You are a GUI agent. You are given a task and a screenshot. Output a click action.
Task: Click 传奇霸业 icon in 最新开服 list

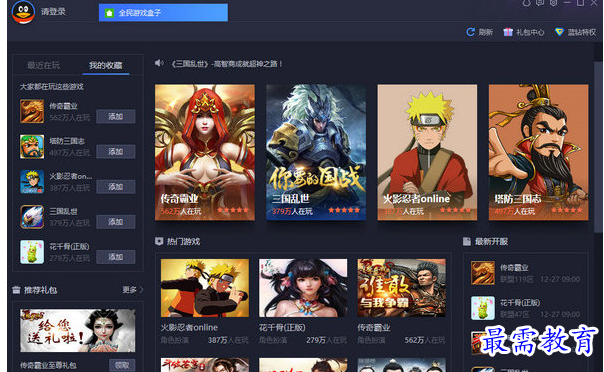483,273
